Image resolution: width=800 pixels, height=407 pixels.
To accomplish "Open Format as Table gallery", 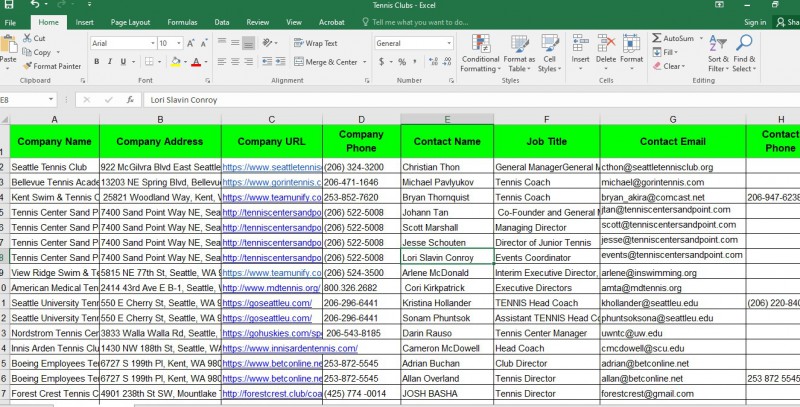I will coord(519,54).
